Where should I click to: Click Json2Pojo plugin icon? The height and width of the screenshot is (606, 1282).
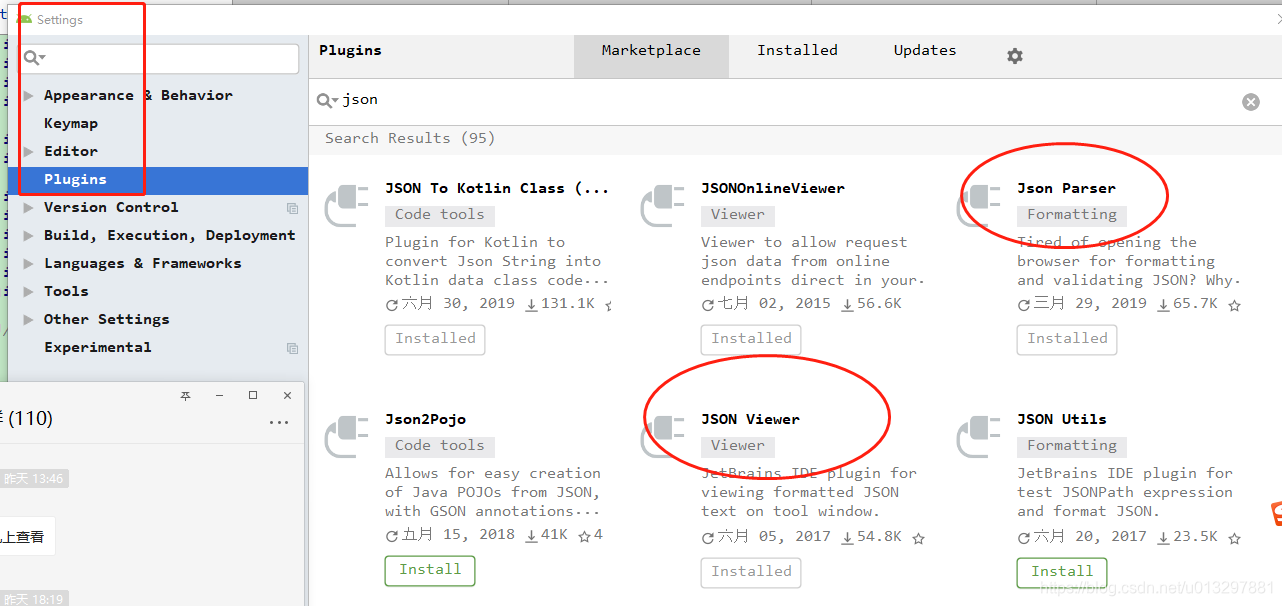coord(347,437)
